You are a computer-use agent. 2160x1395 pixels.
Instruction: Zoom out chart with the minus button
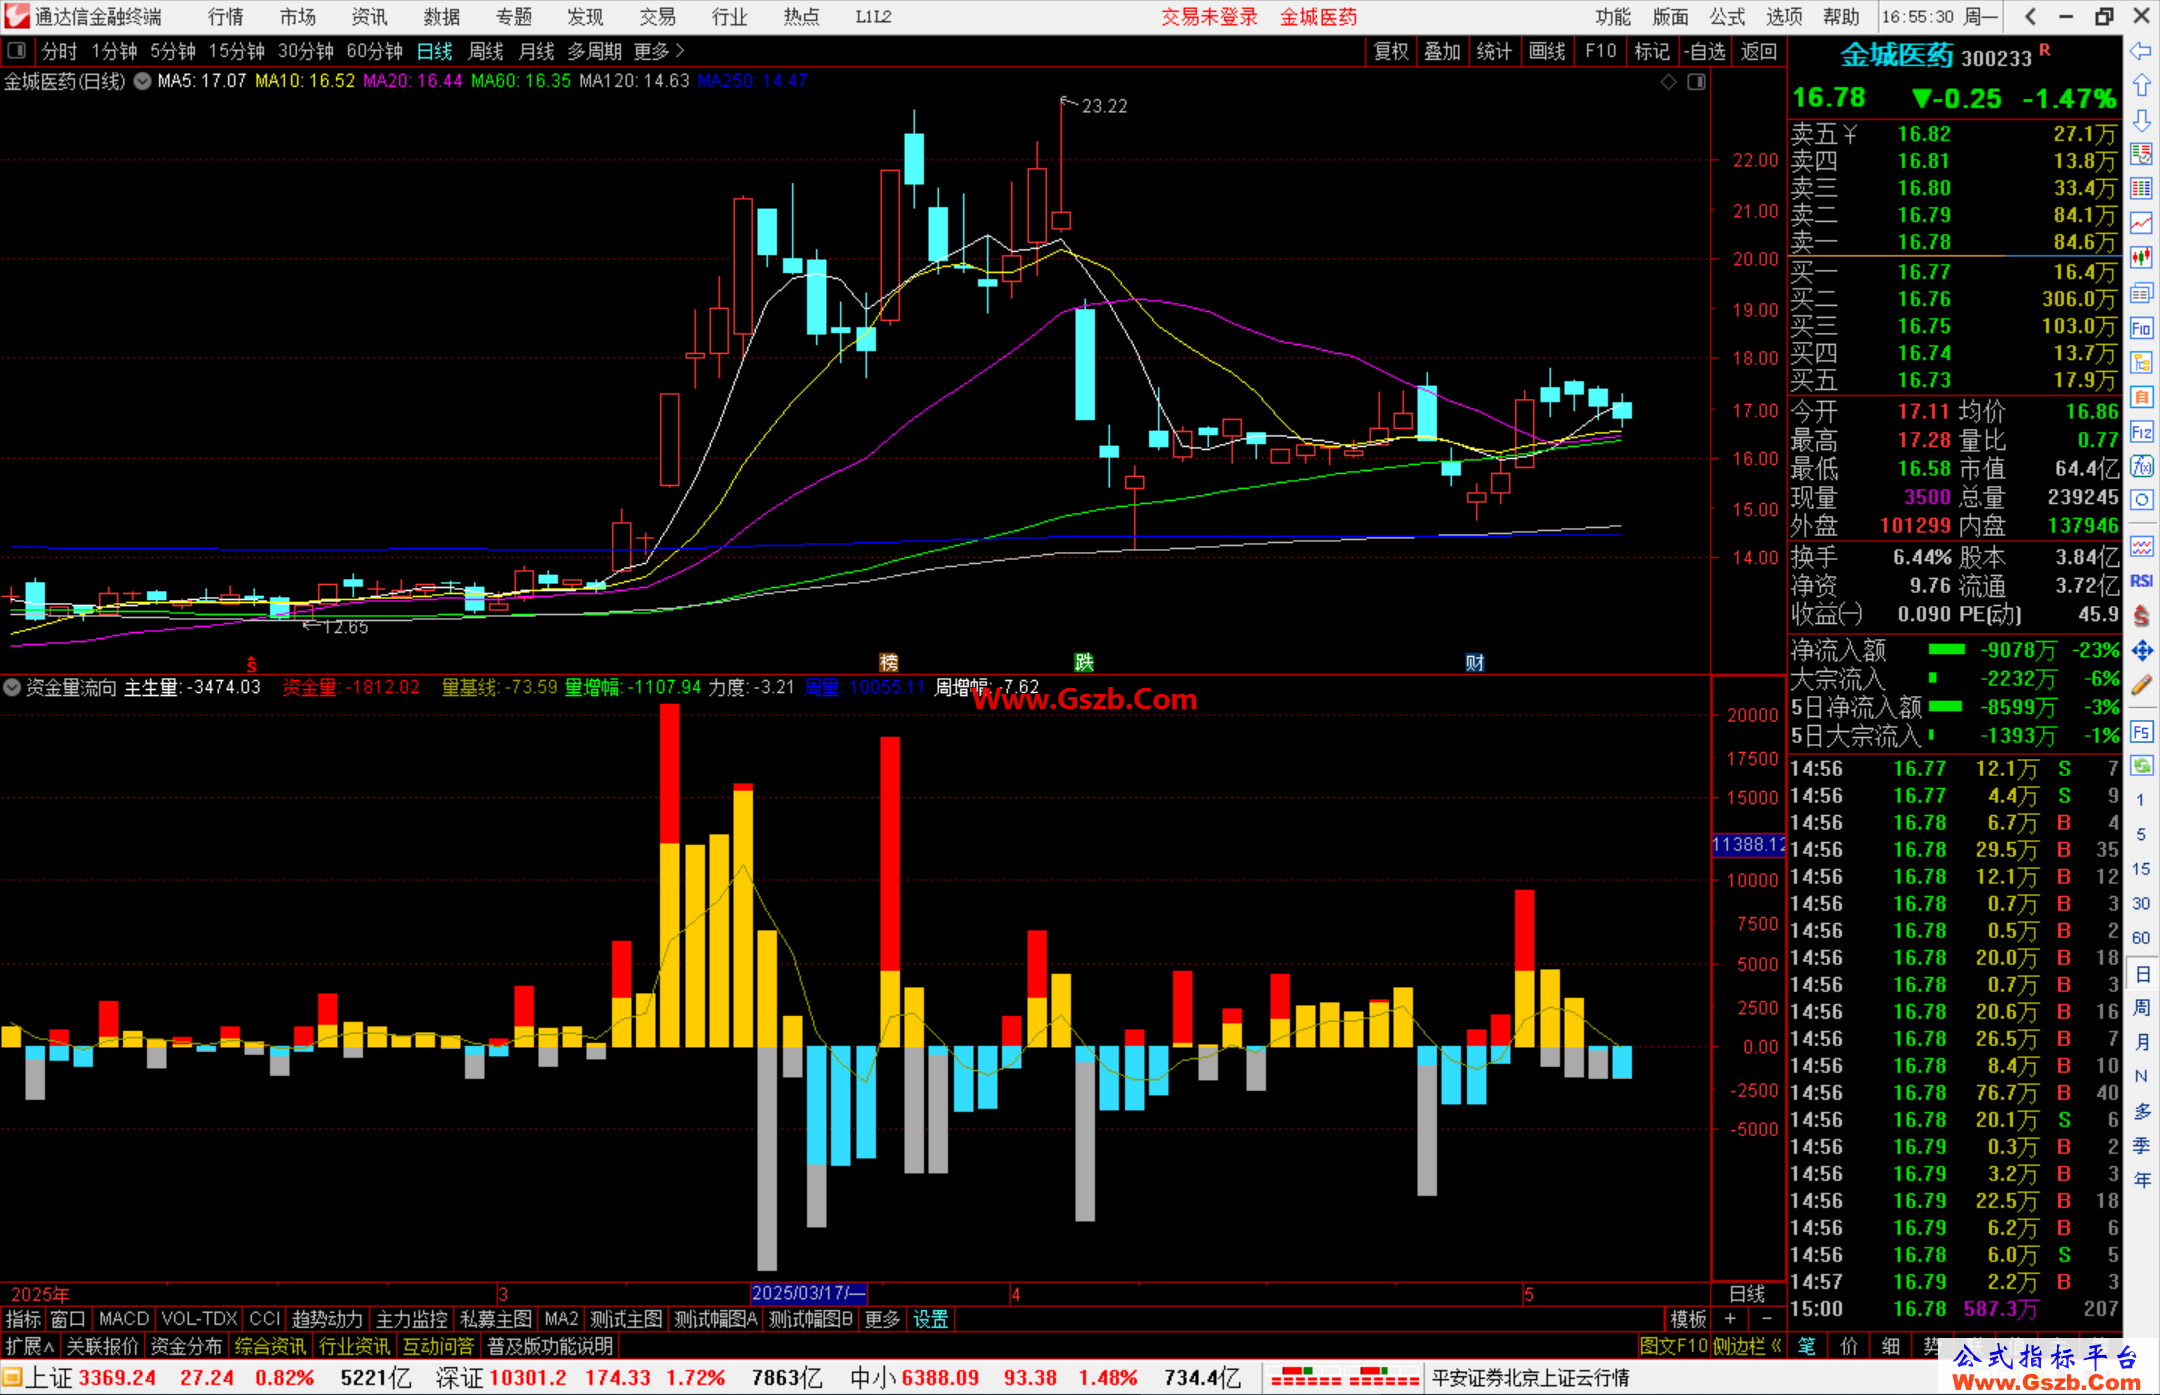[x=1767, y=1319]
